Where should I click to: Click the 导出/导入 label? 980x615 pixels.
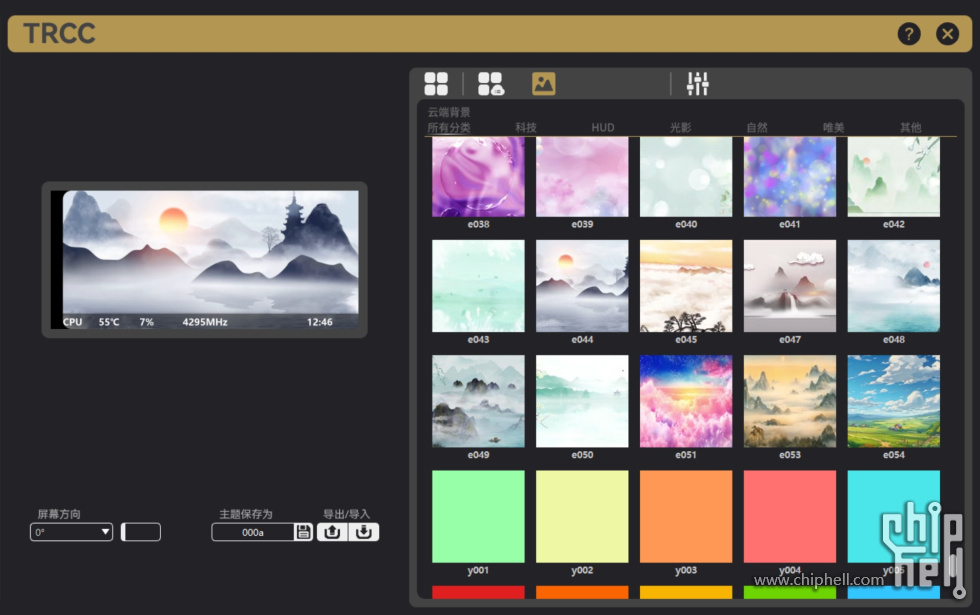[346, 514]
